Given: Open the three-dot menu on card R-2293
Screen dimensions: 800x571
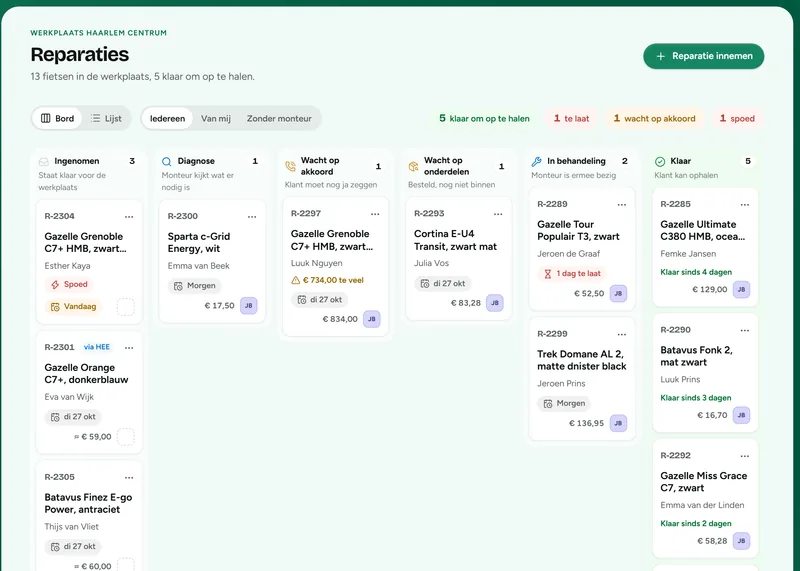Looking at the screenshot, I should point(498,214).
